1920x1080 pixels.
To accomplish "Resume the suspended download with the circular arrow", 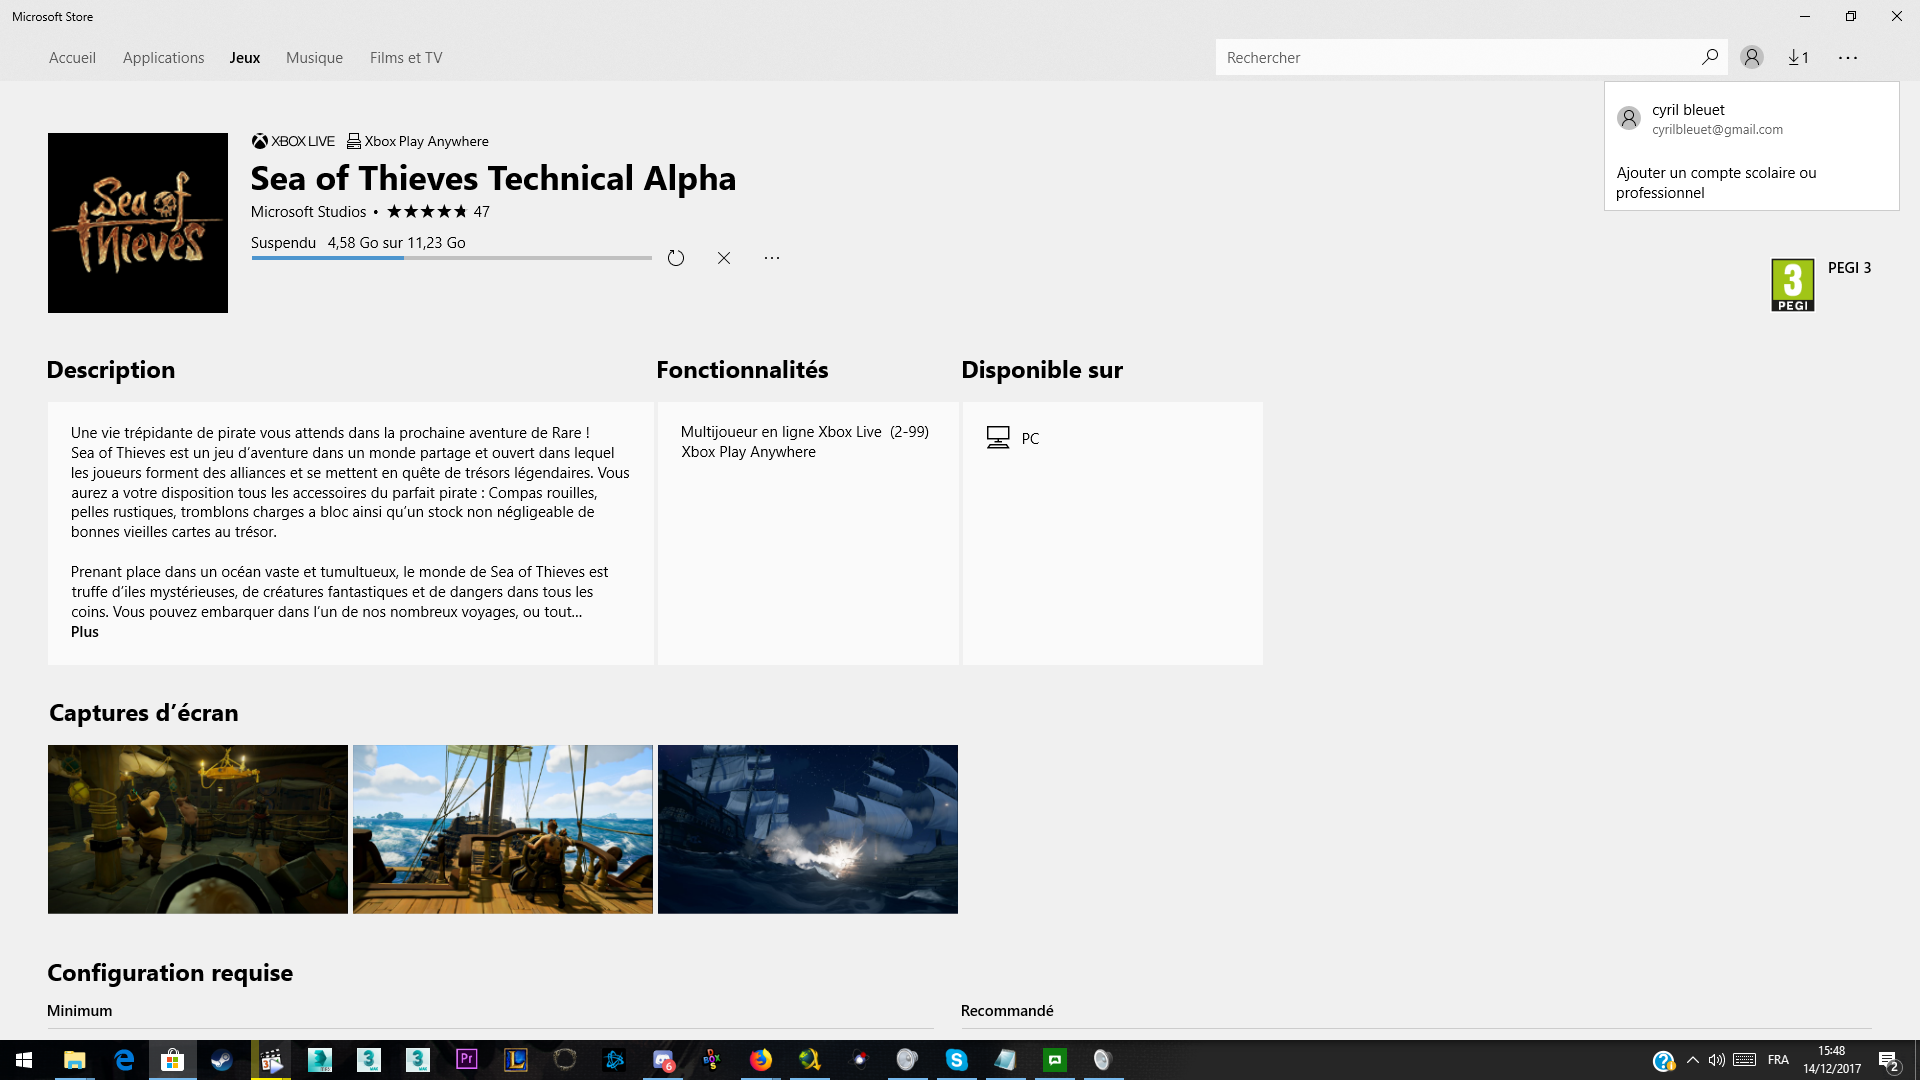I will pos(676,258).
